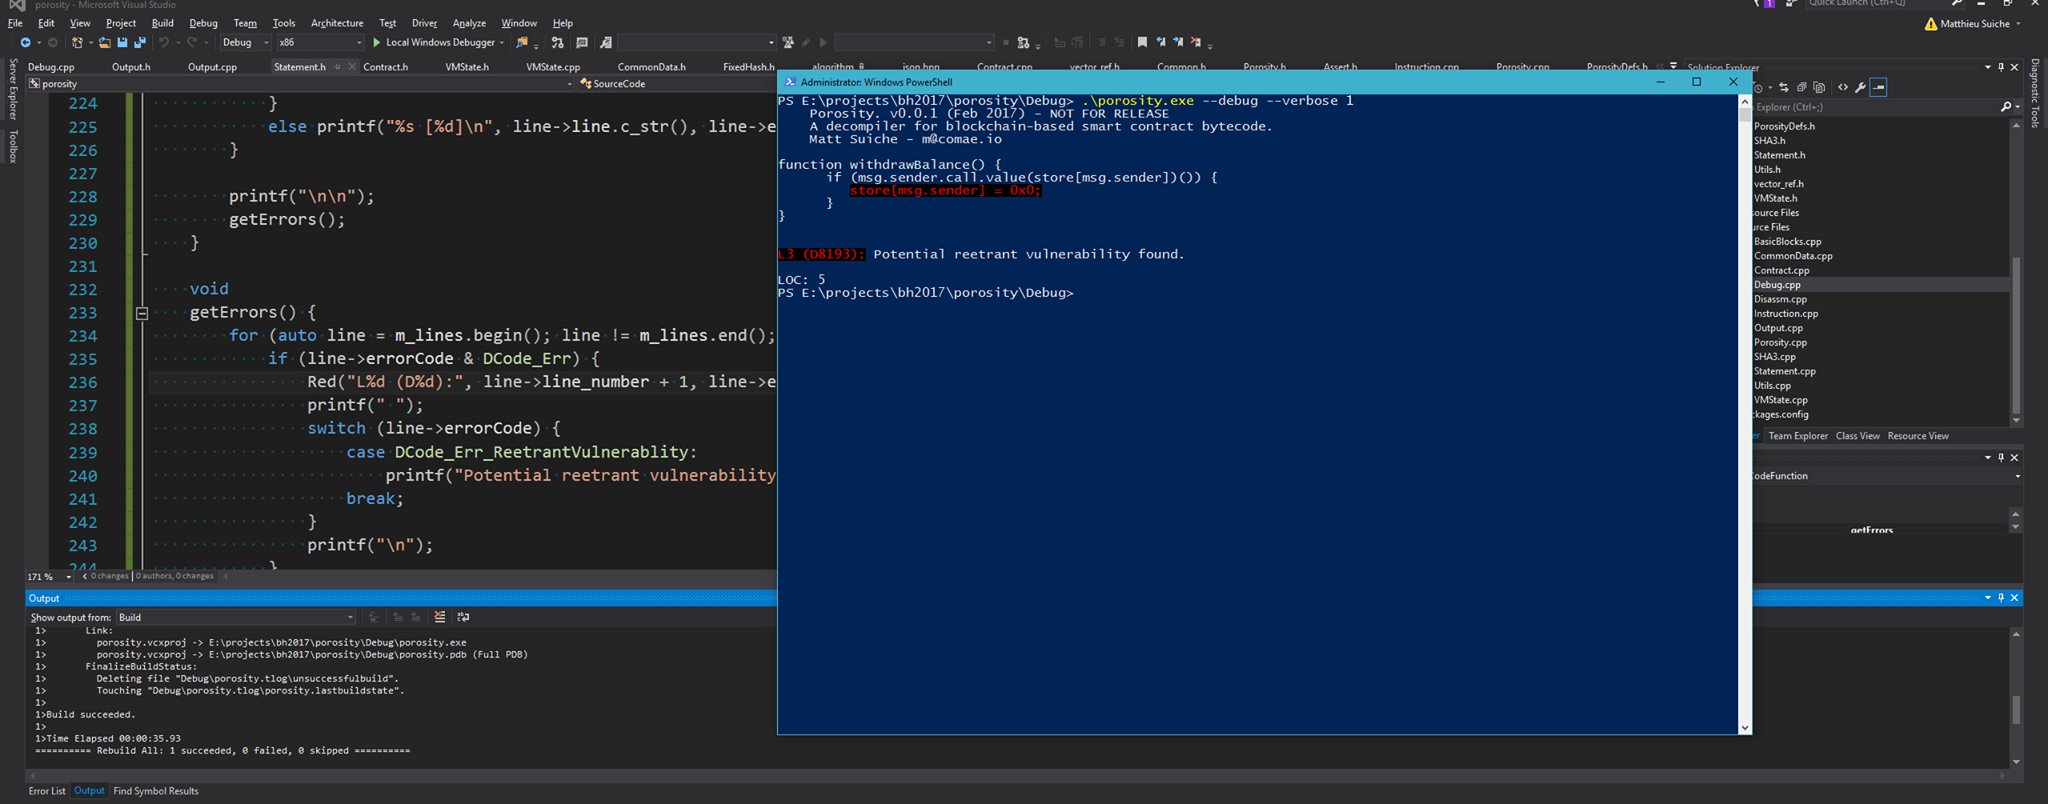
Task: Pin the Output panel
Action: tap(2001, 597)
